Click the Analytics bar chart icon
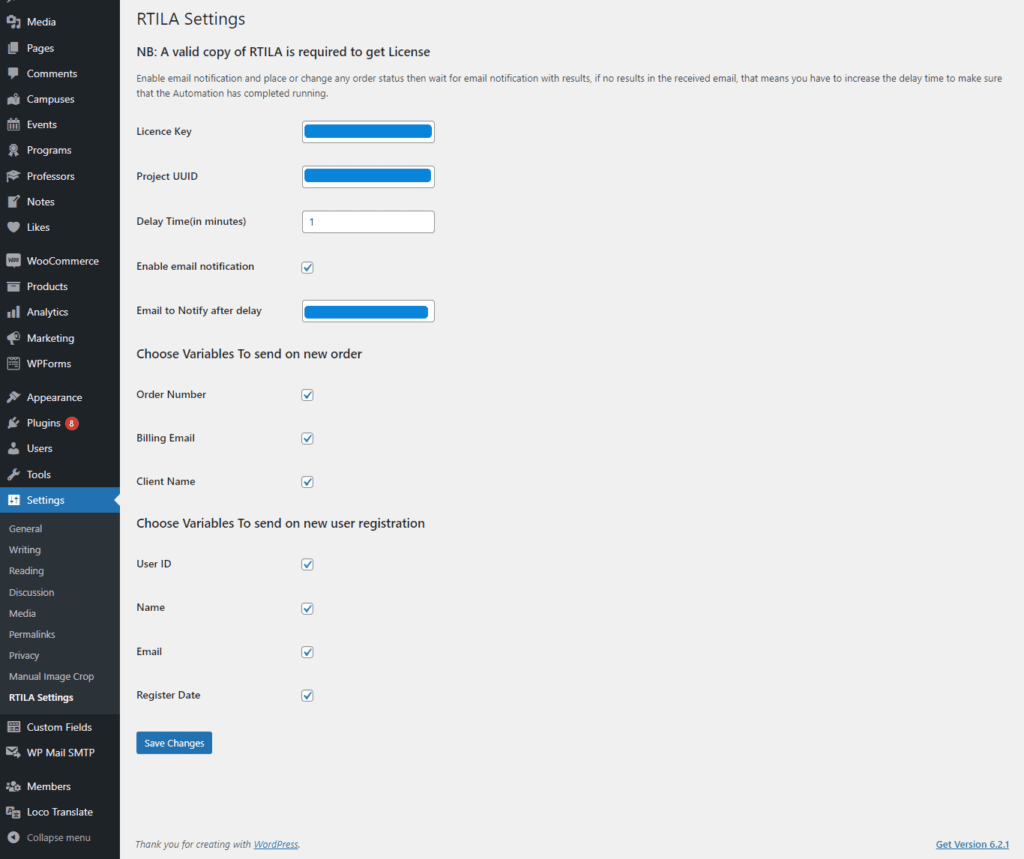Viewport: 1024px width, 859px height. point(13,312)
